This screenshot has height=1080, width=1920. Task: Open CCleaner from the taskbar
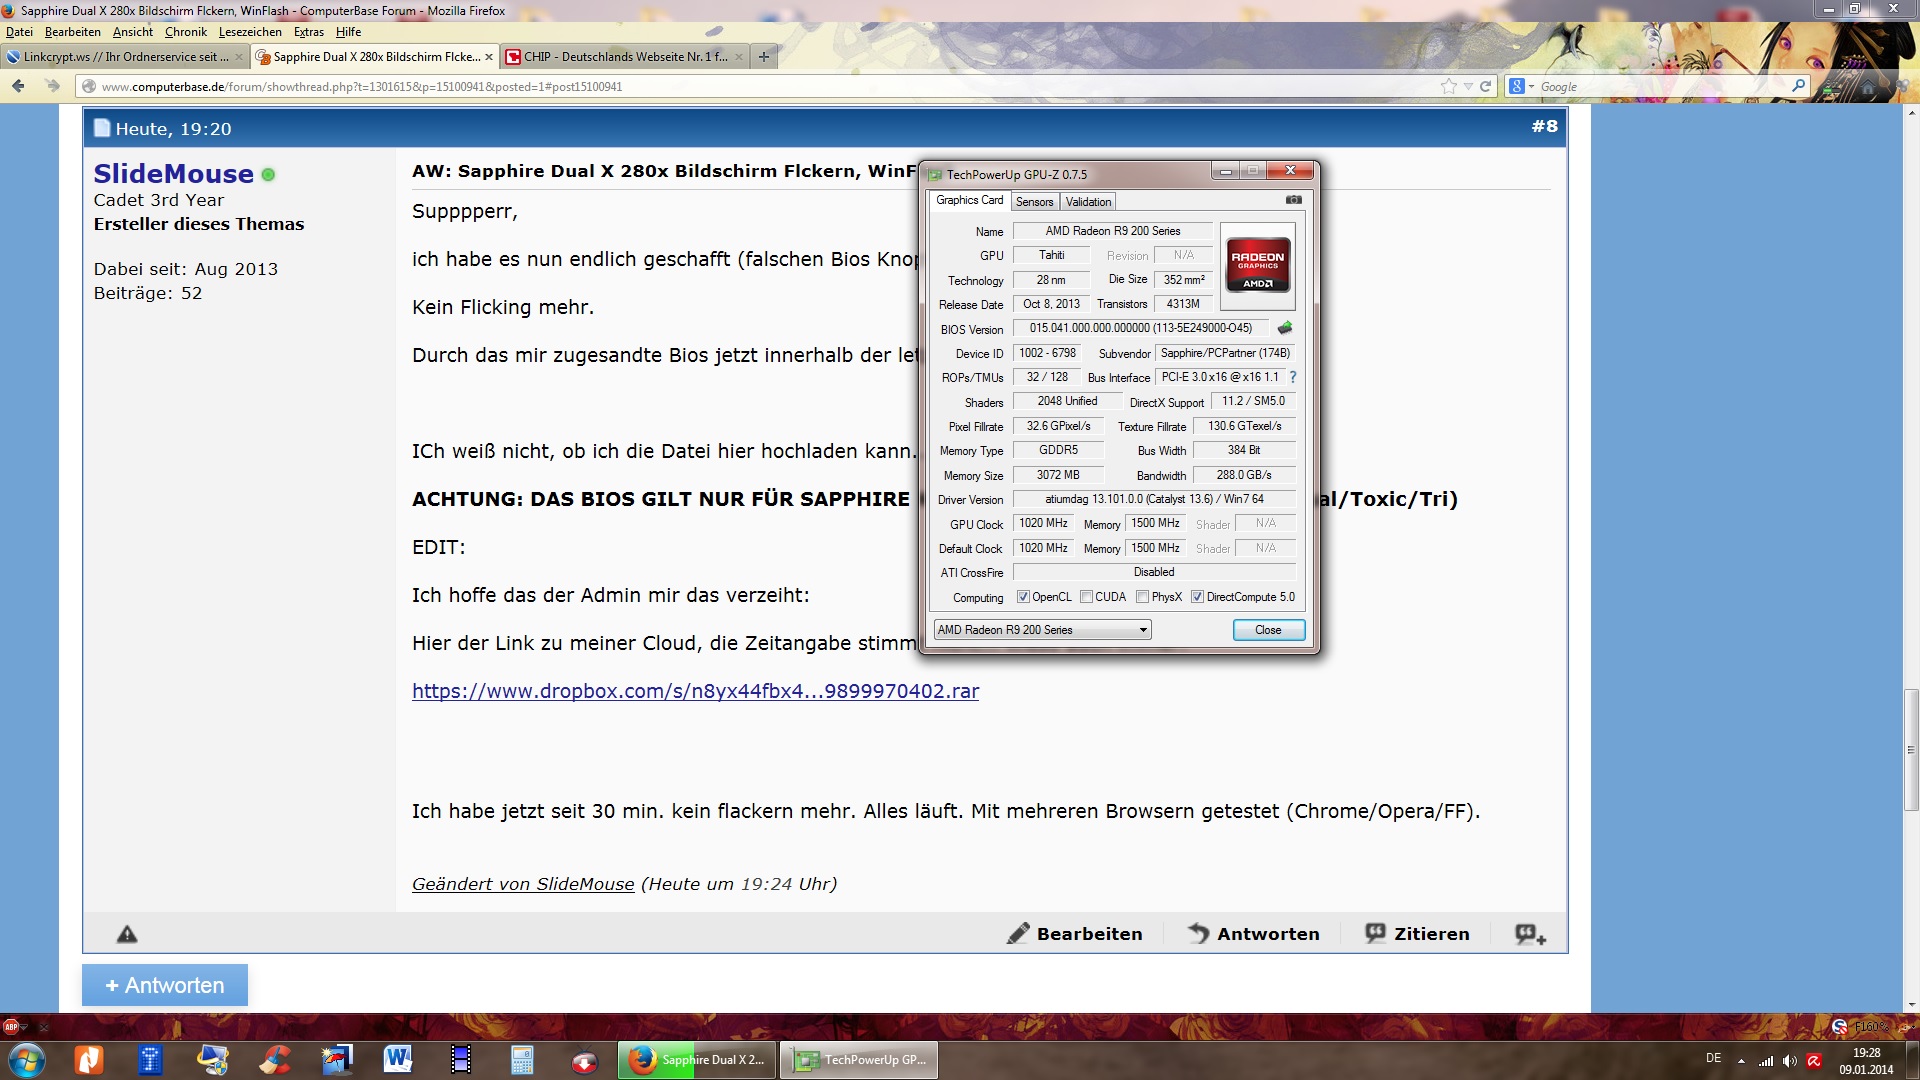point(275,1059)
